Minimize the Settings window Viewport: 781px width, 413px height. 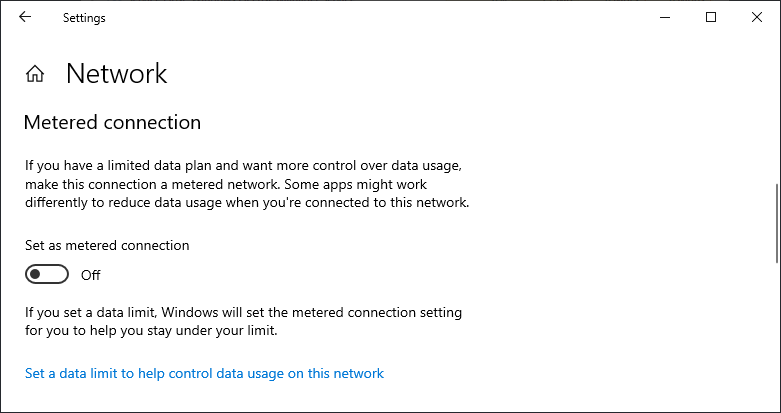point(664,17)
